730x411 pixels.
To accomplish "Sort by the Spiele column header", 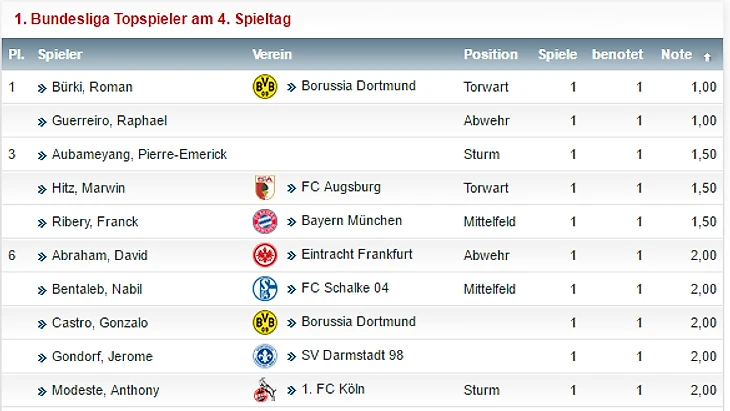I will (x=557, y=55).
